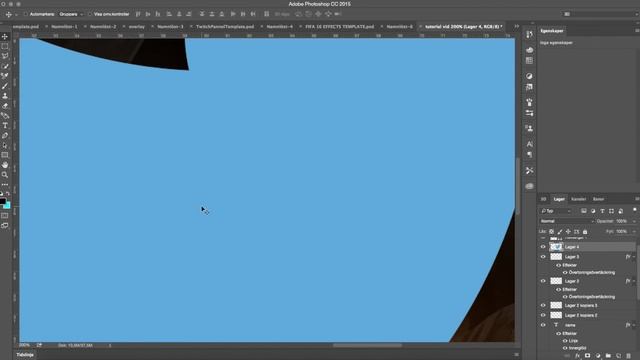Image resolution: width=640 pixels, height=360 pixels.
Task: Hide Lager 3 with its eye icon
Action: point(543,281)
